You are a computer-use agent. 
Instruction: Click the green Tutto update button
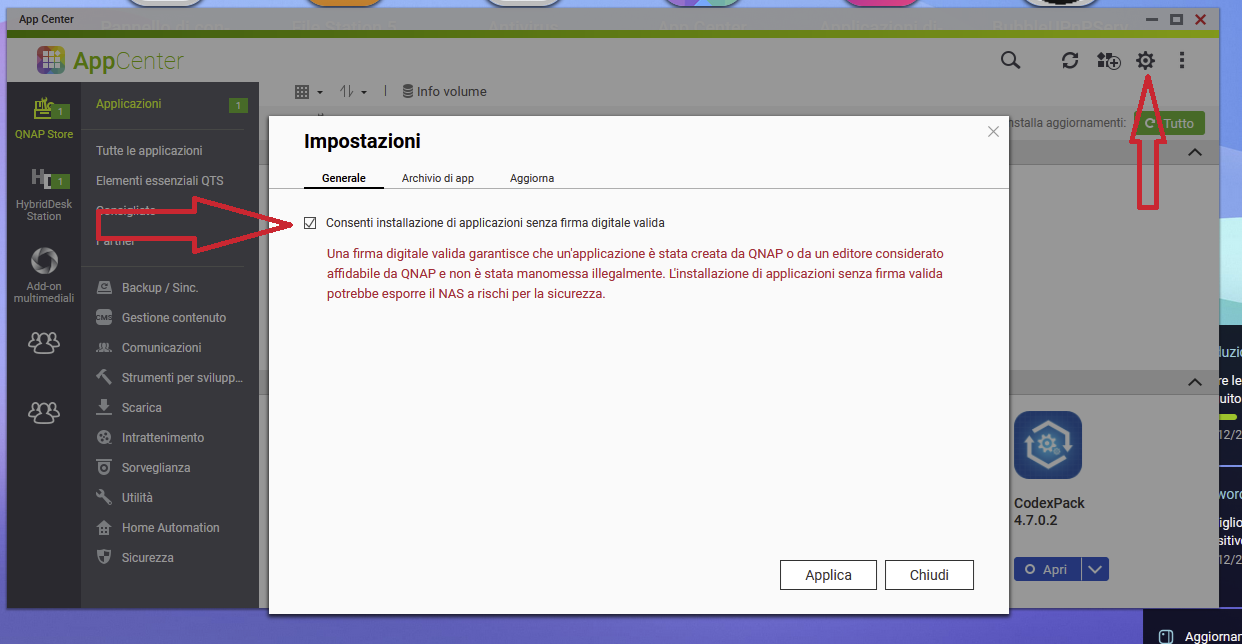[1169, 123]
